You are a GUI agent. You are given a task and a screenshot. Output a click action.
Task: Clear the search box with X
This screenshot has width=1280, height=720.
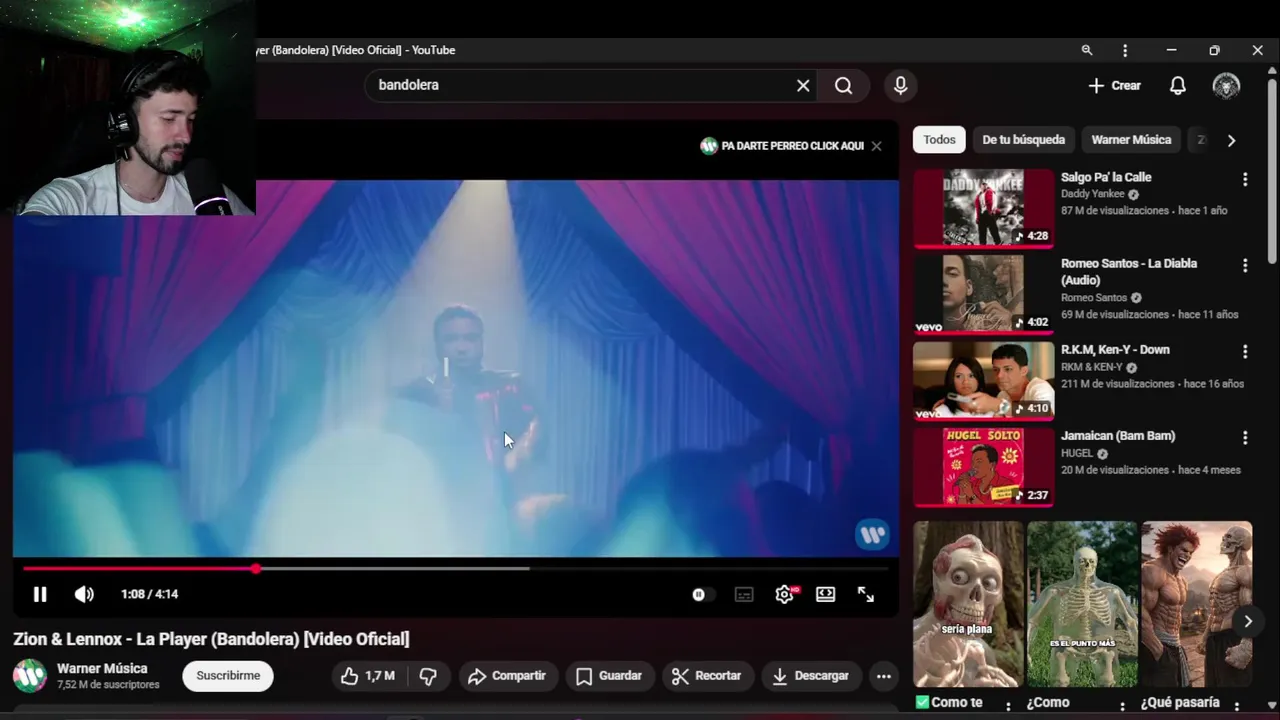tap(803, 85)
